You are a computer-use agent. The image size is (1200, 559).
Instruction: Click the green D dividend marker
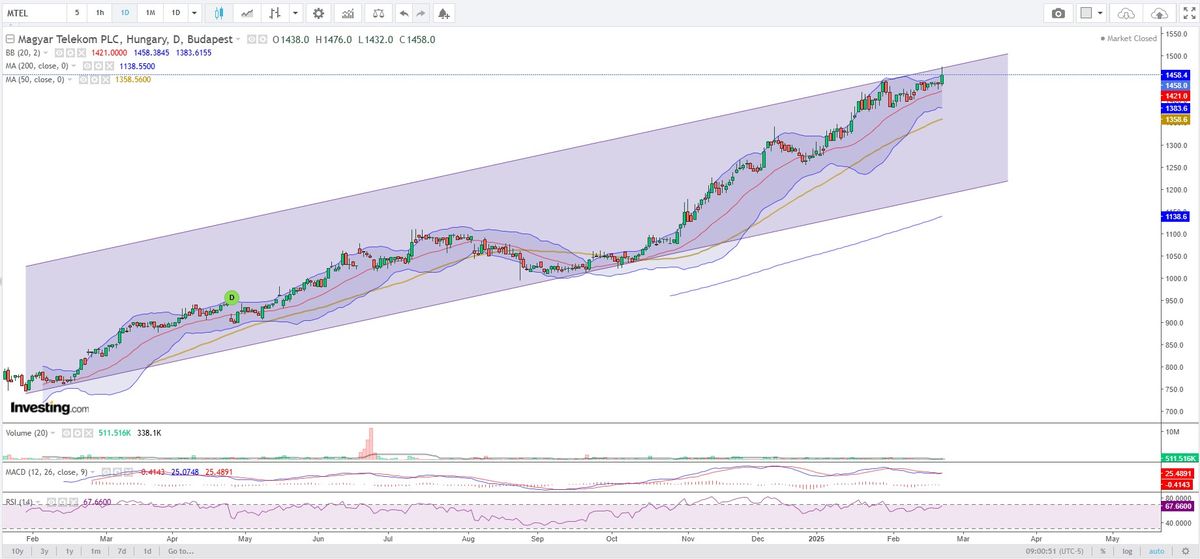coord(231,297)
